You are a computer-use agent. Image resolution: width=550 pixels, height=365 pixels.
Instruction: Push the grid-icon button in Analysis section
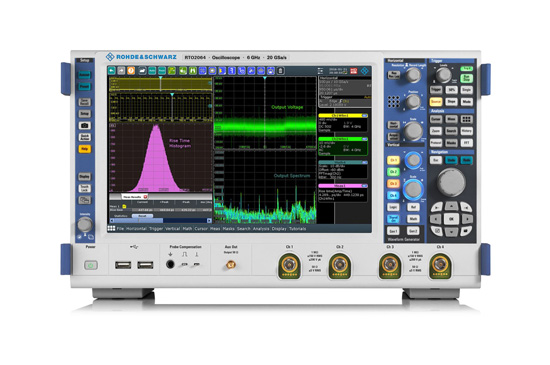467,119
